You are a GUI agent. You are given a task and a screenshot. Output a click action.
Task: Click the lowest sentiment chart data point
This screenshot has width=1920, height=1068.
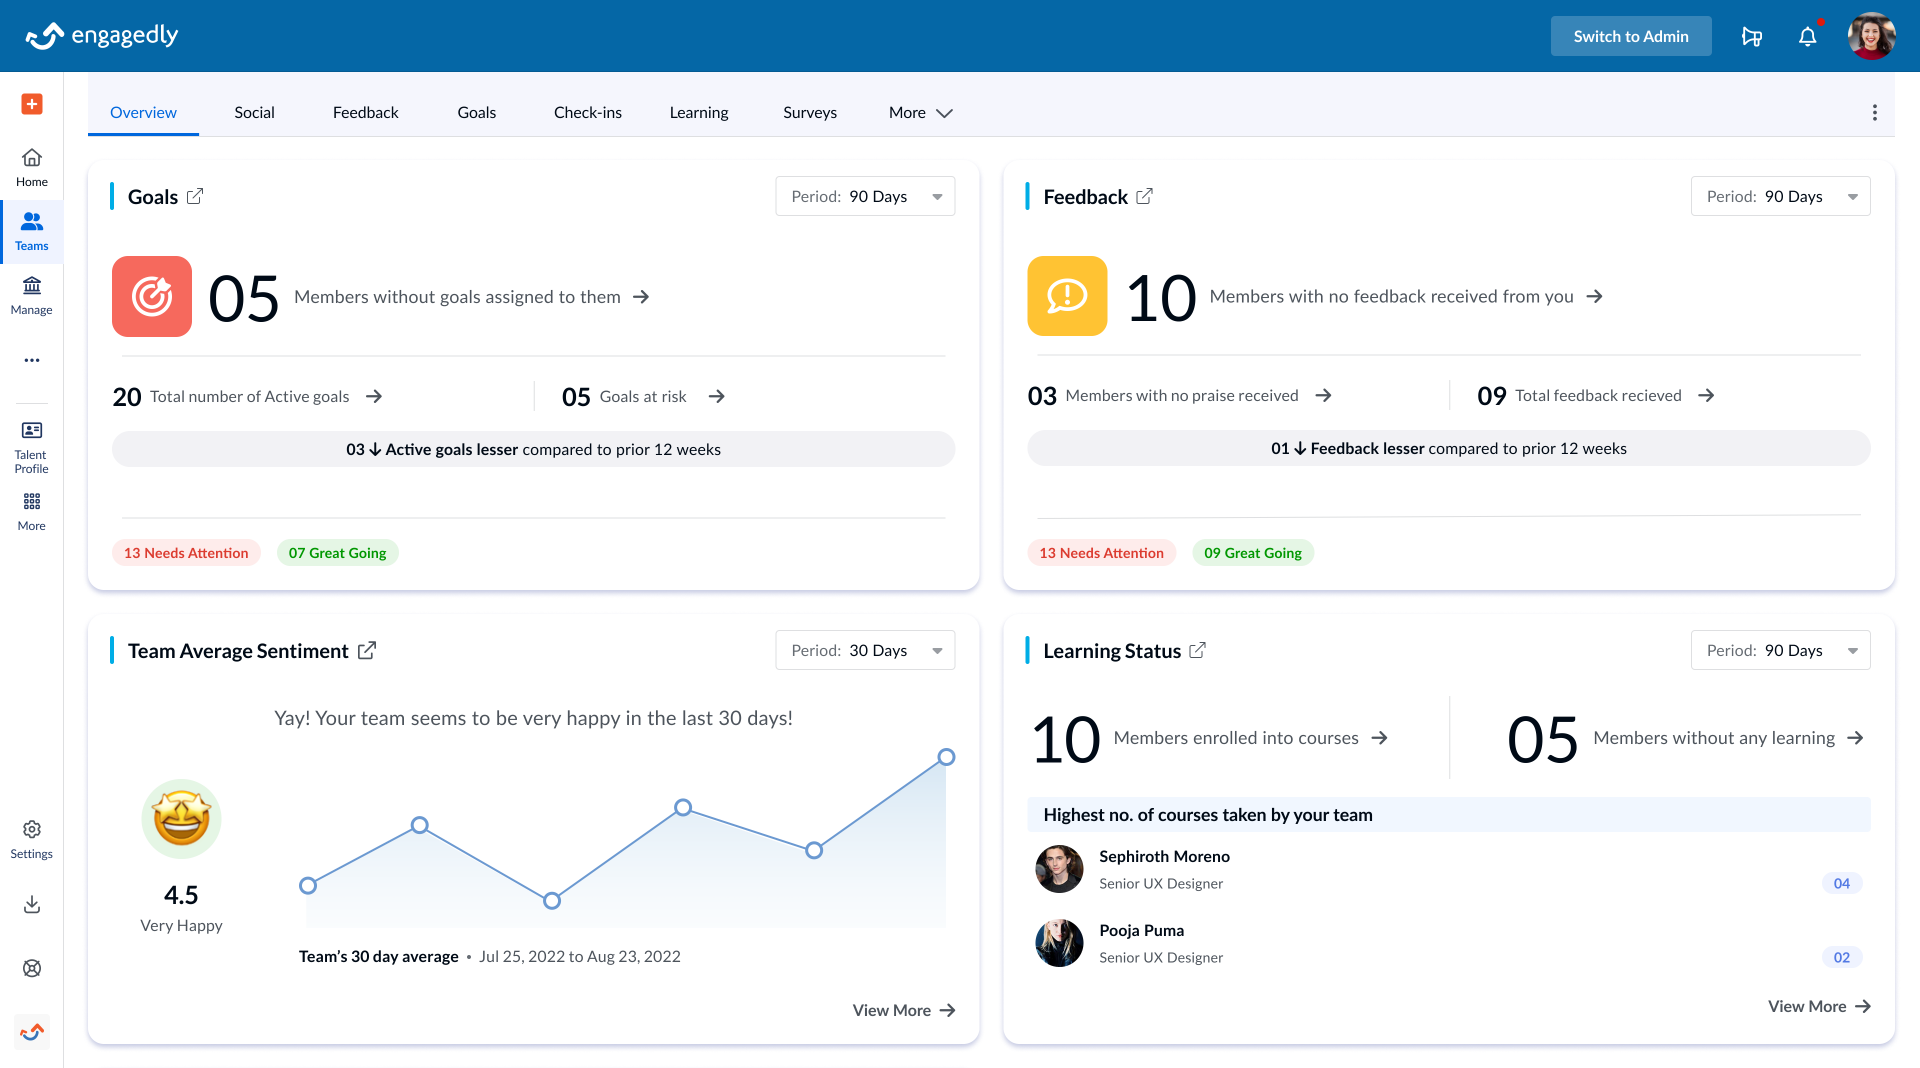click(x=551, y=901)
